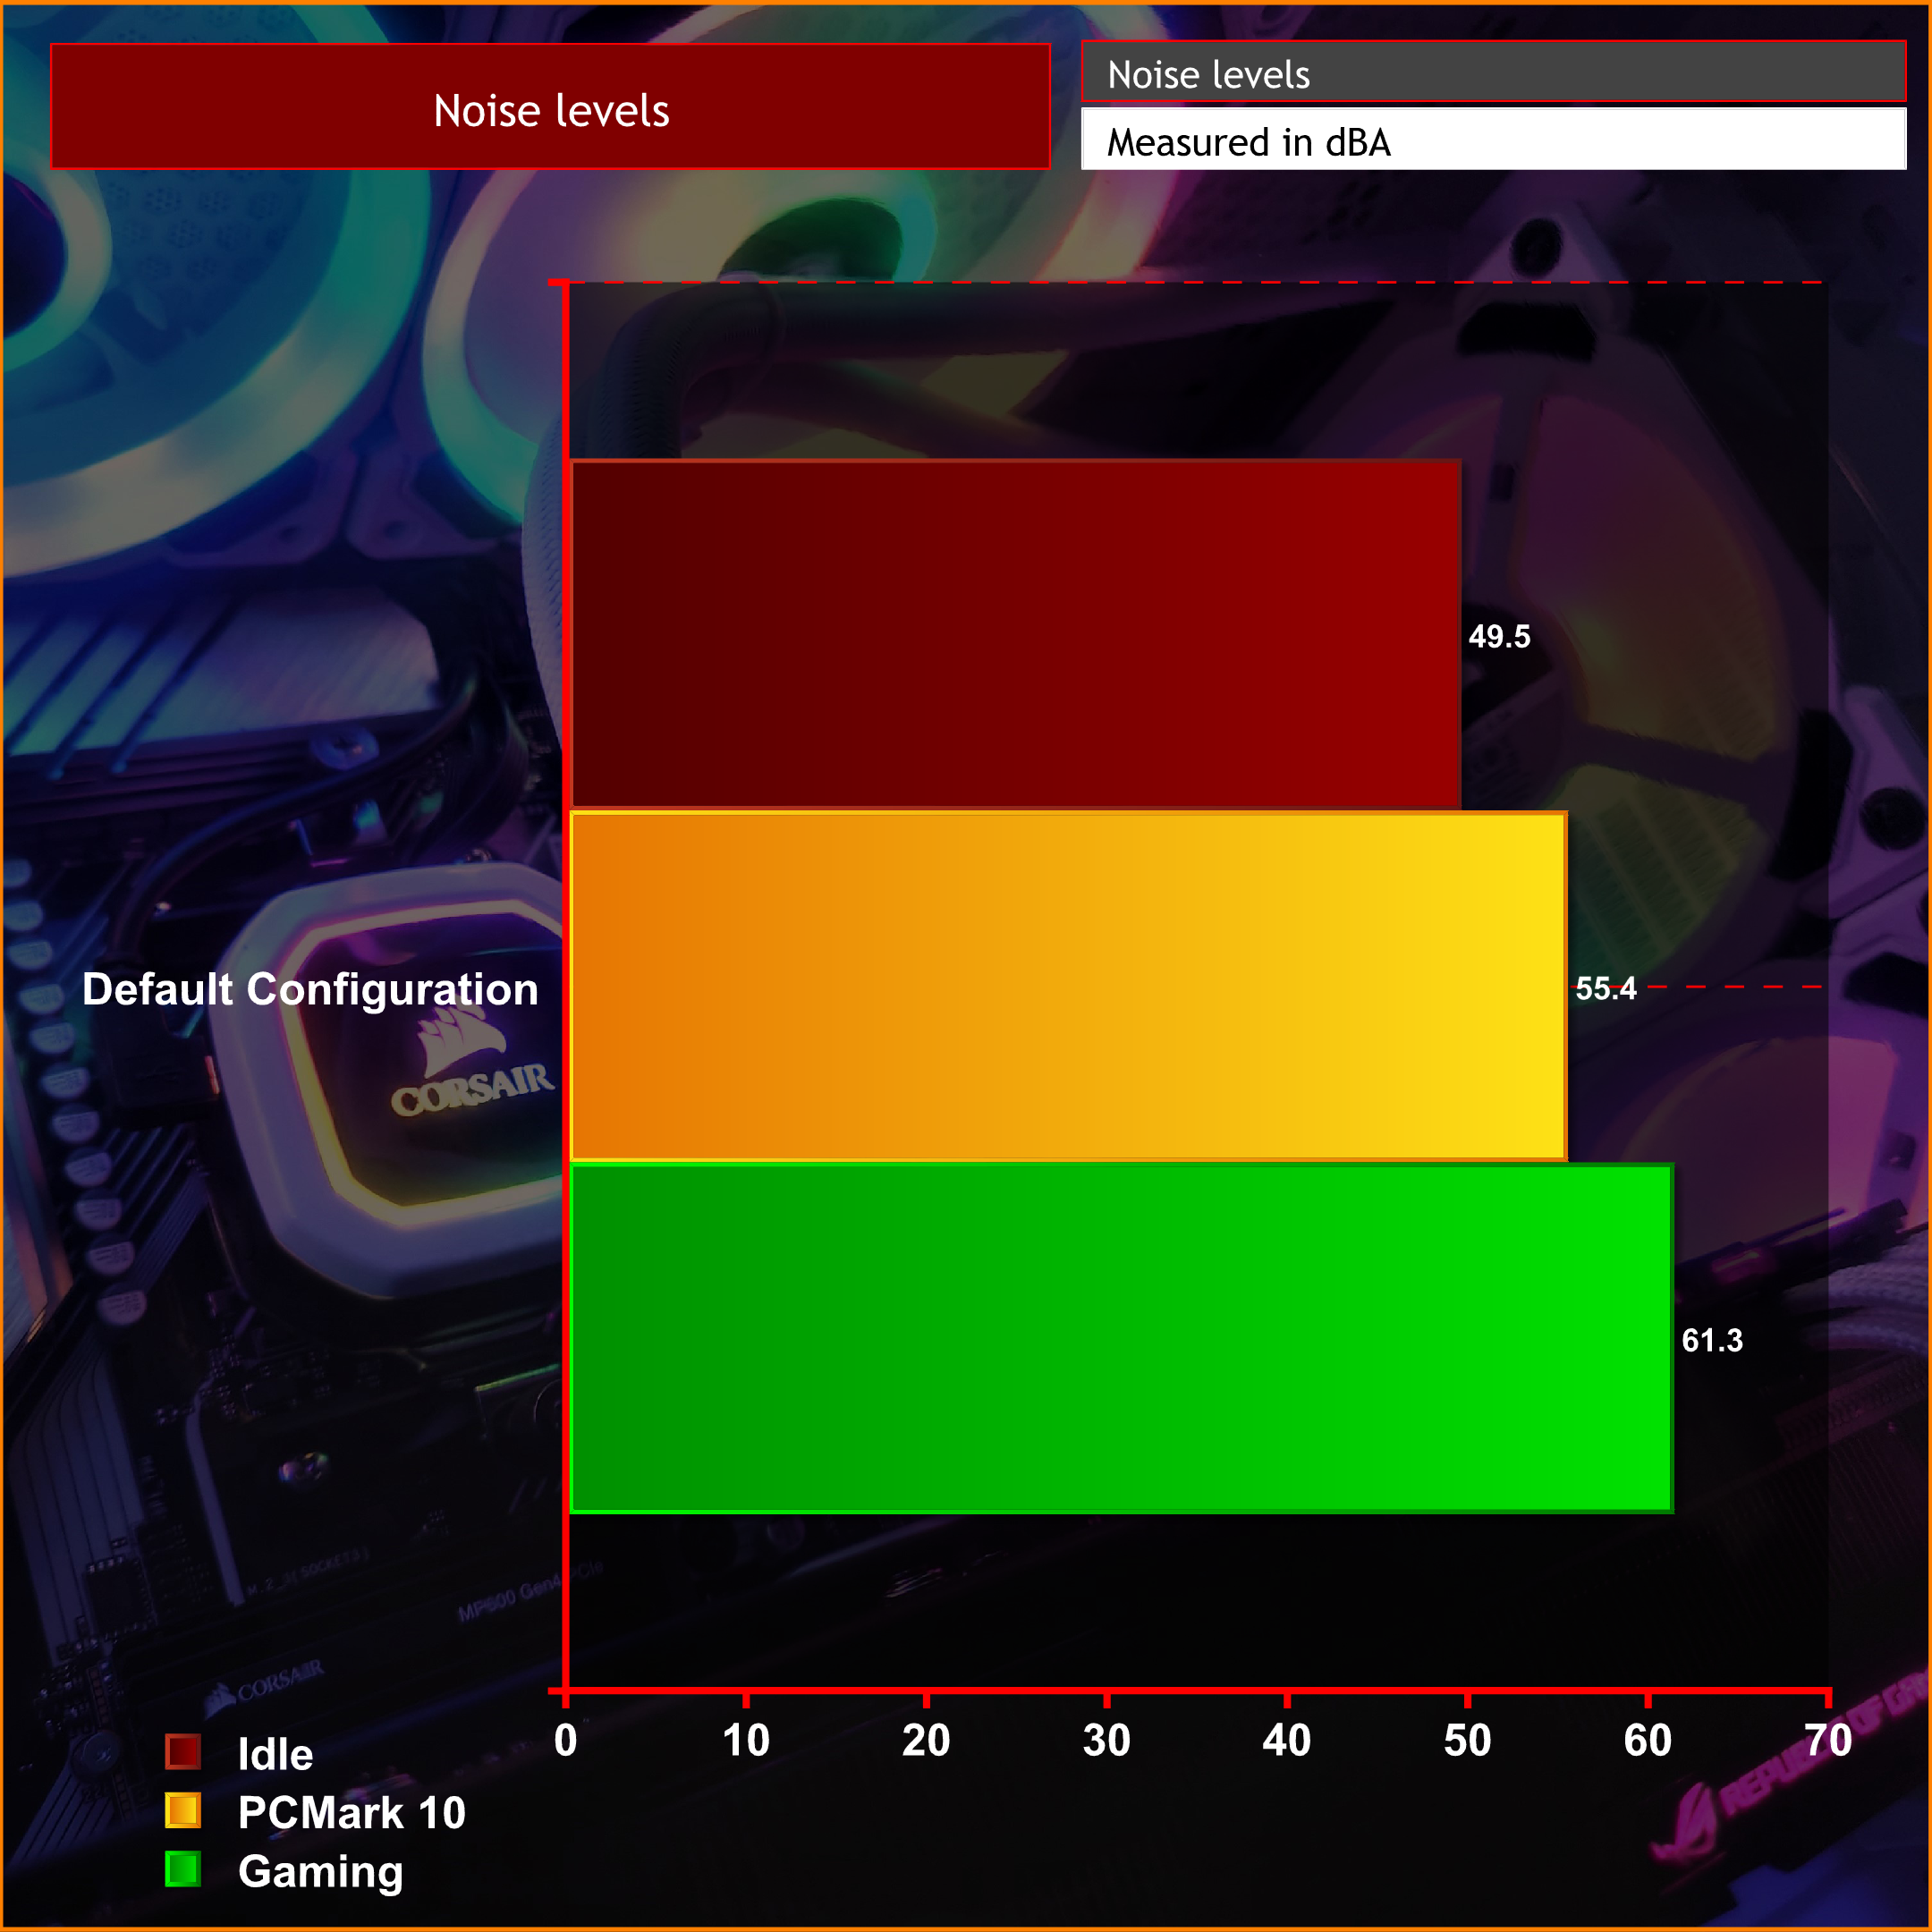
Task: Click the 61.3 value label
Action: pos(1711,1341)
